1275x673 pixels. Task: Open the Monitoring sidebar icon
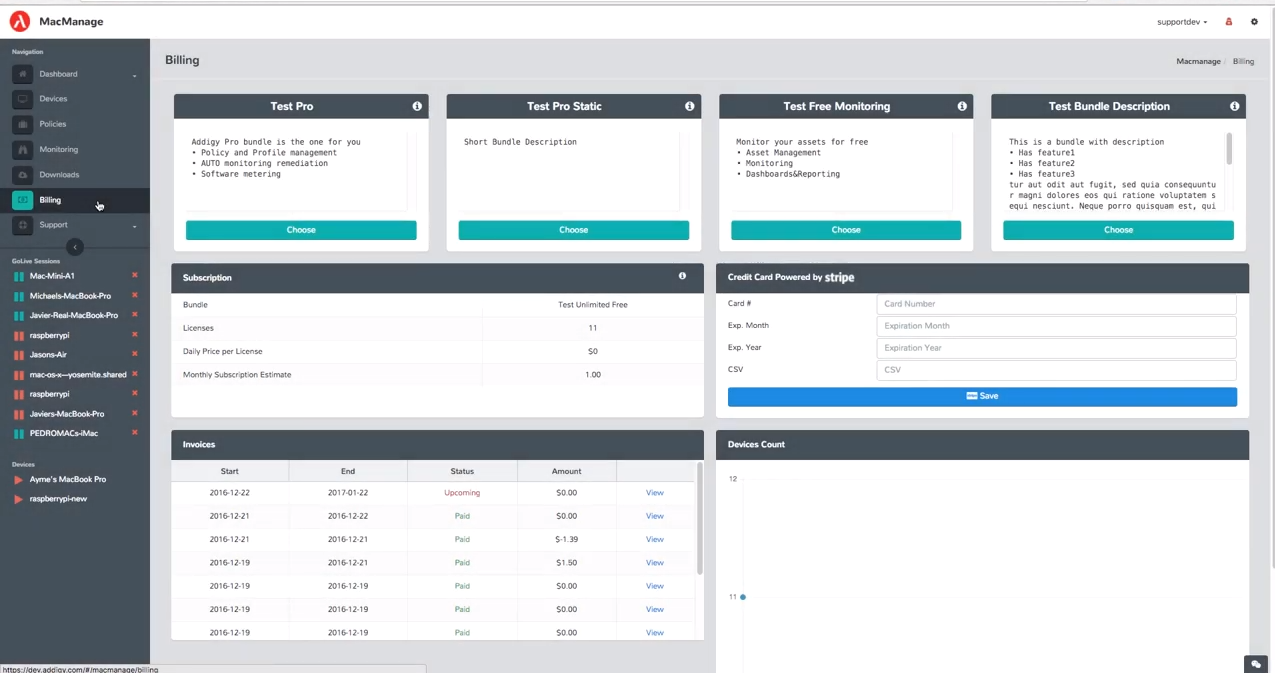point(22,149)
